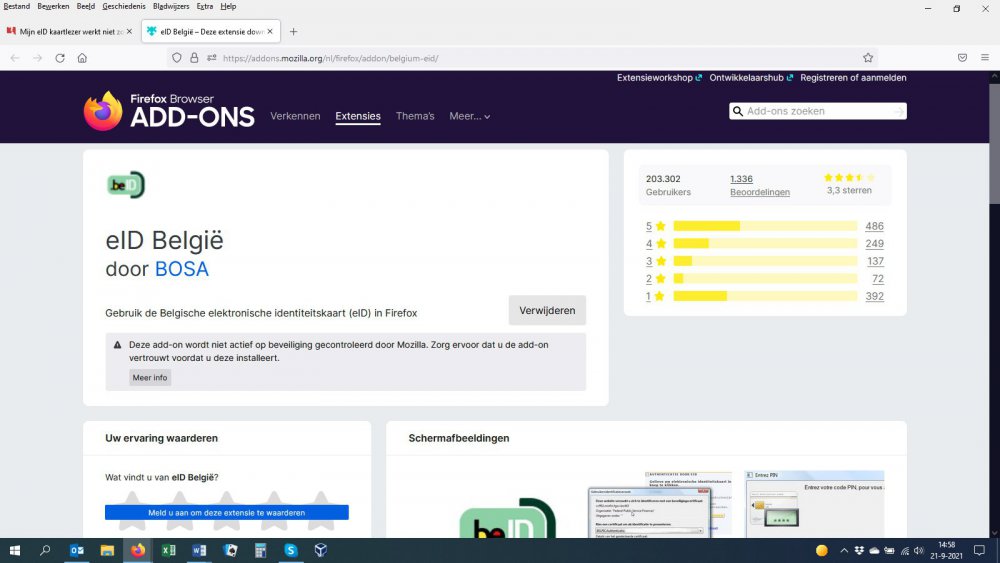The image size is (1000, 563).
Task: Open Skype from the taskbar
Action: [x=291, y=550]
